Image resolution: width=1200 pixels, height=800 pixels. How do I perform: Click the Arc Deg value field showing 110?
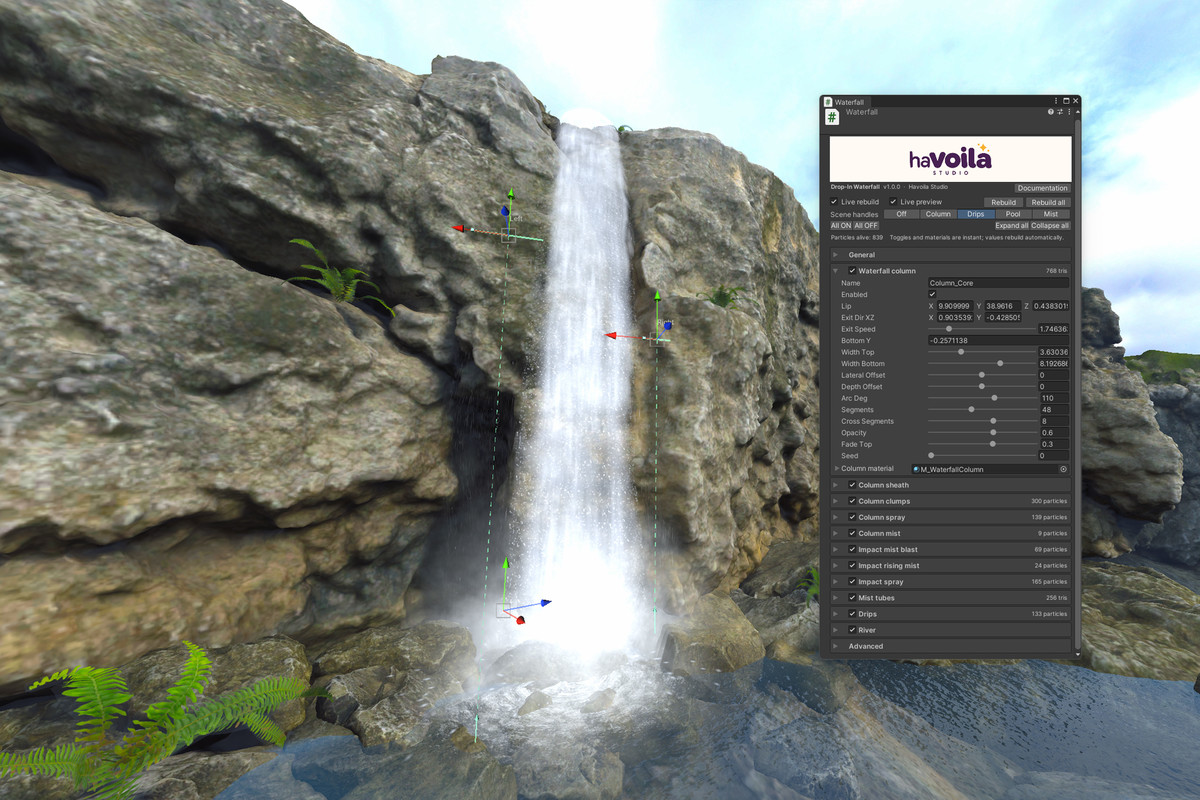1054,398
